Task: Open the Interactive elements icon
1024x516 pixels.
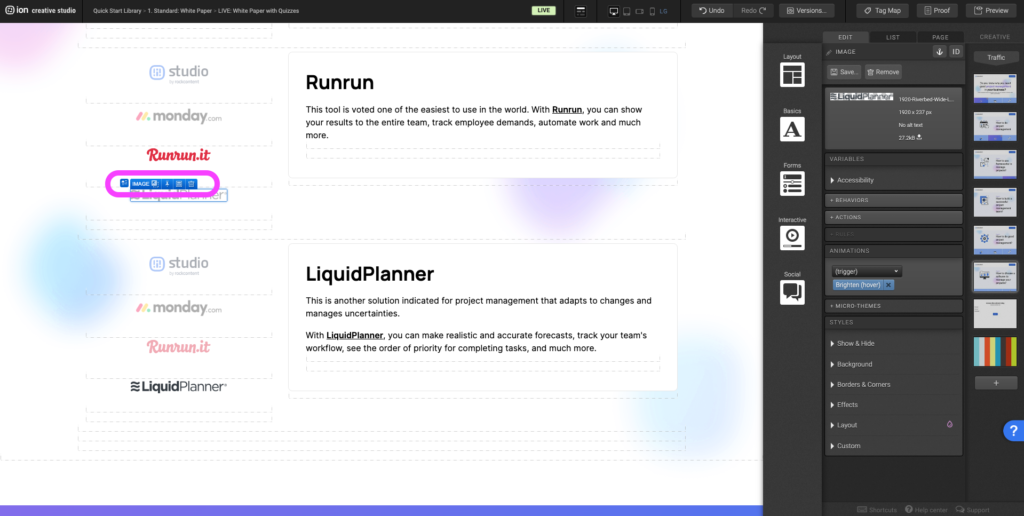Action: (x=792, y=237)
